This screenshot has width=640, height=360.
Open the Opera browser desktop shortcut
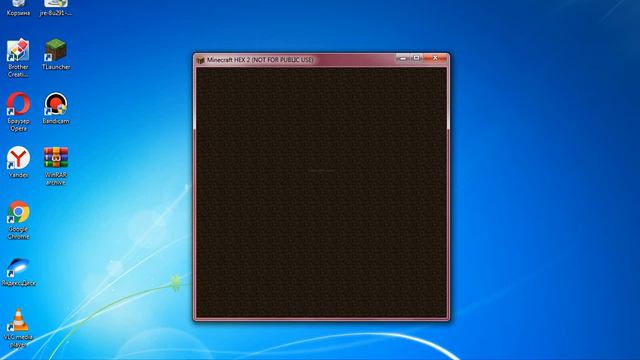(x=18, y=112)
